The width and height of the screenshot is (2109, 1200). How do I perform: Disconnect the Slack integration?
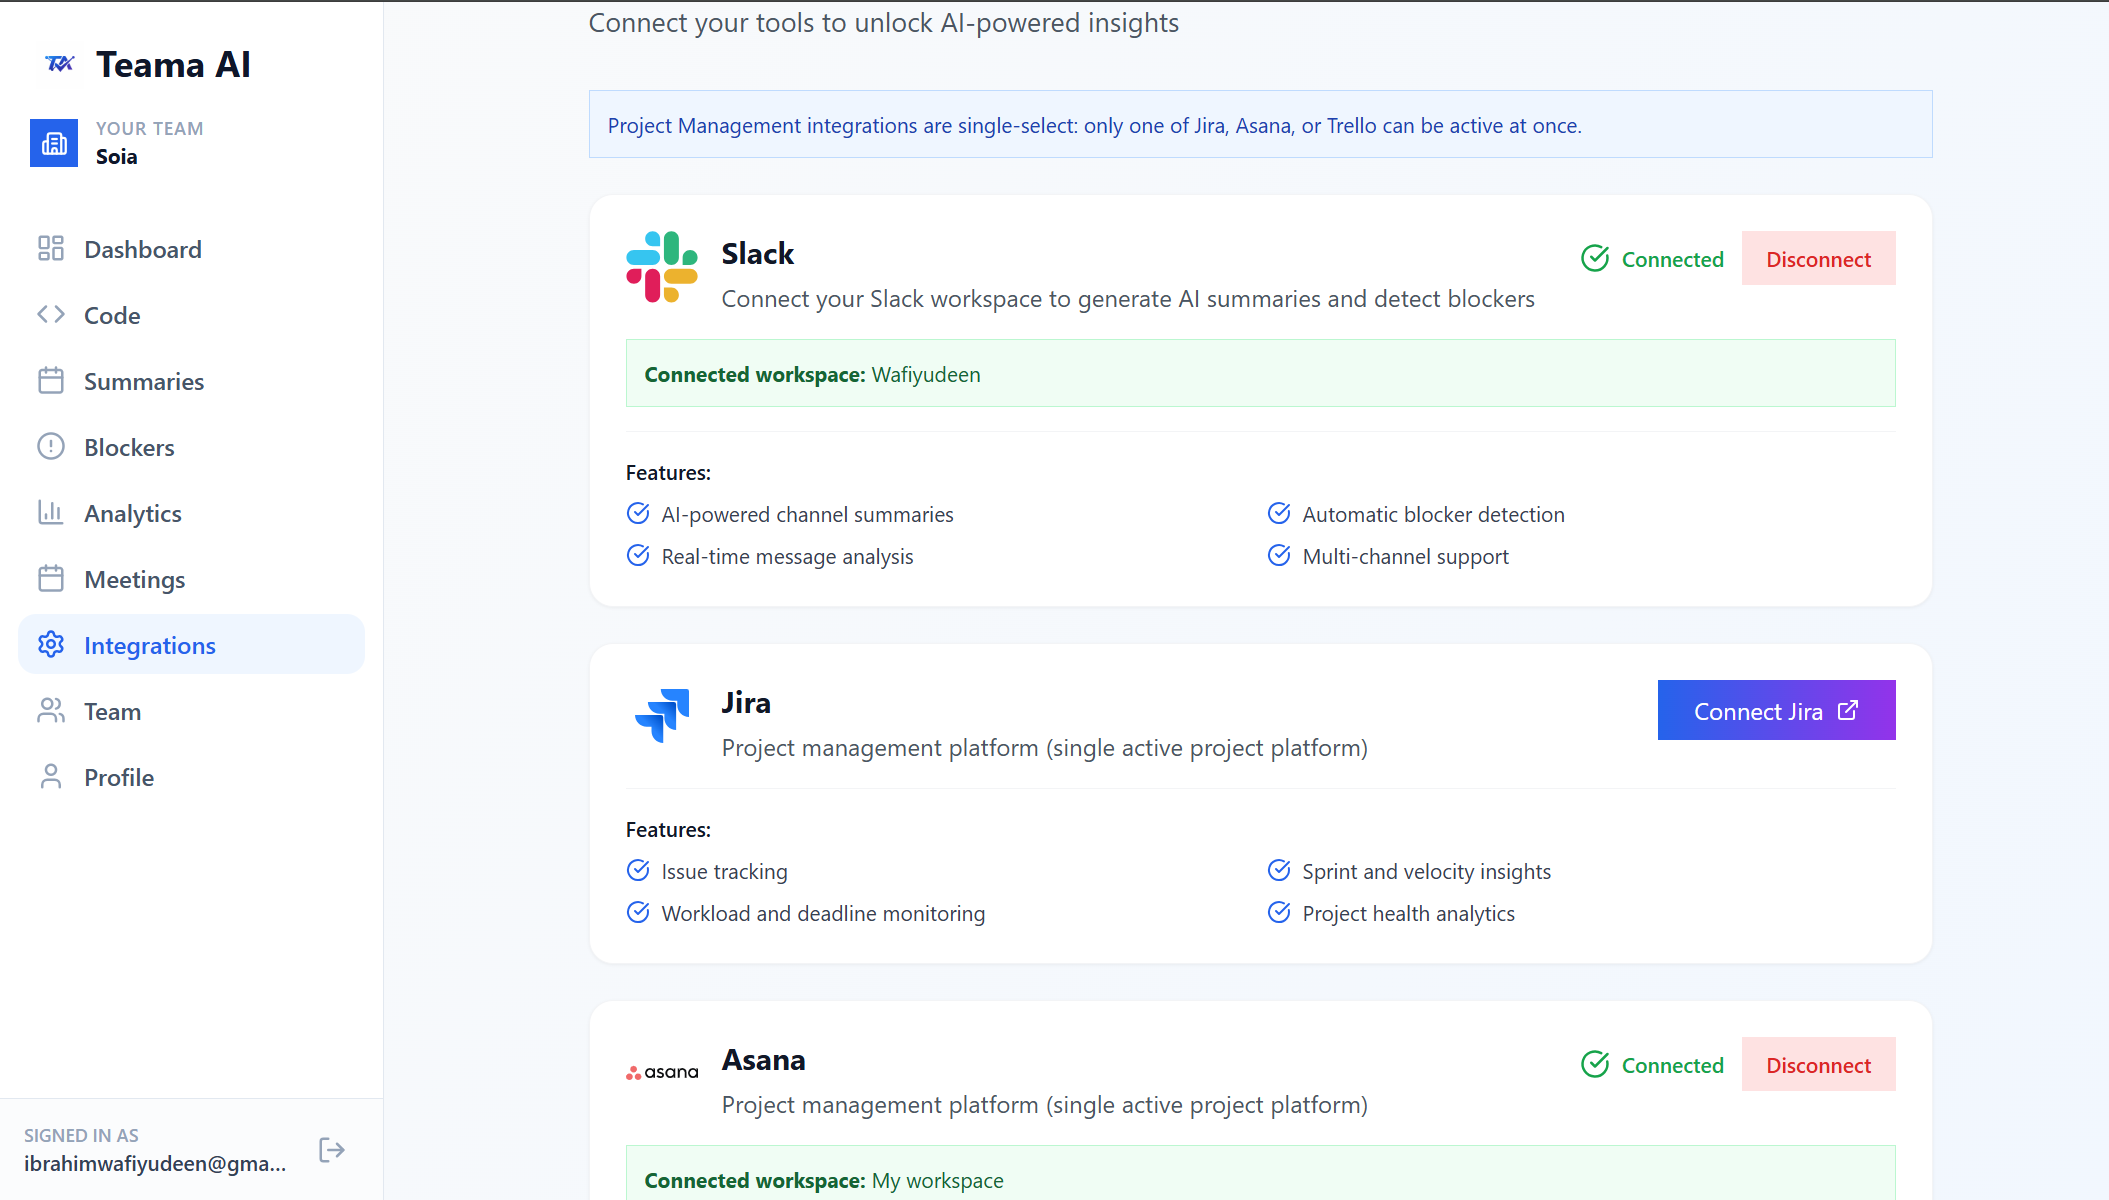pos(1817,259)
